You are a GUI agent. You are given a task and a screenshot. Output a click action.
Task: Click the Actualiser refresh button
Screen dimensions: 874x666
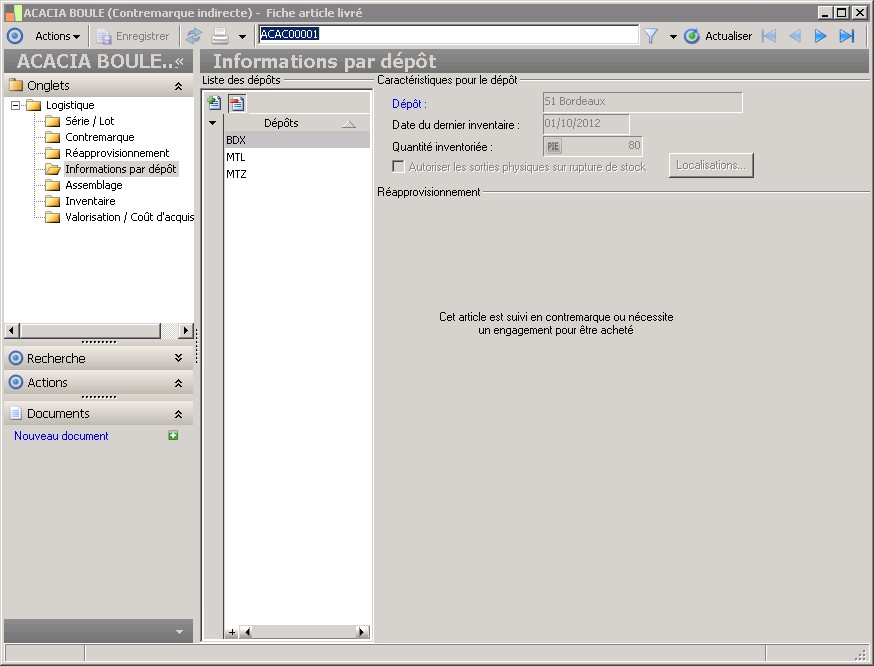coord(718,36)
